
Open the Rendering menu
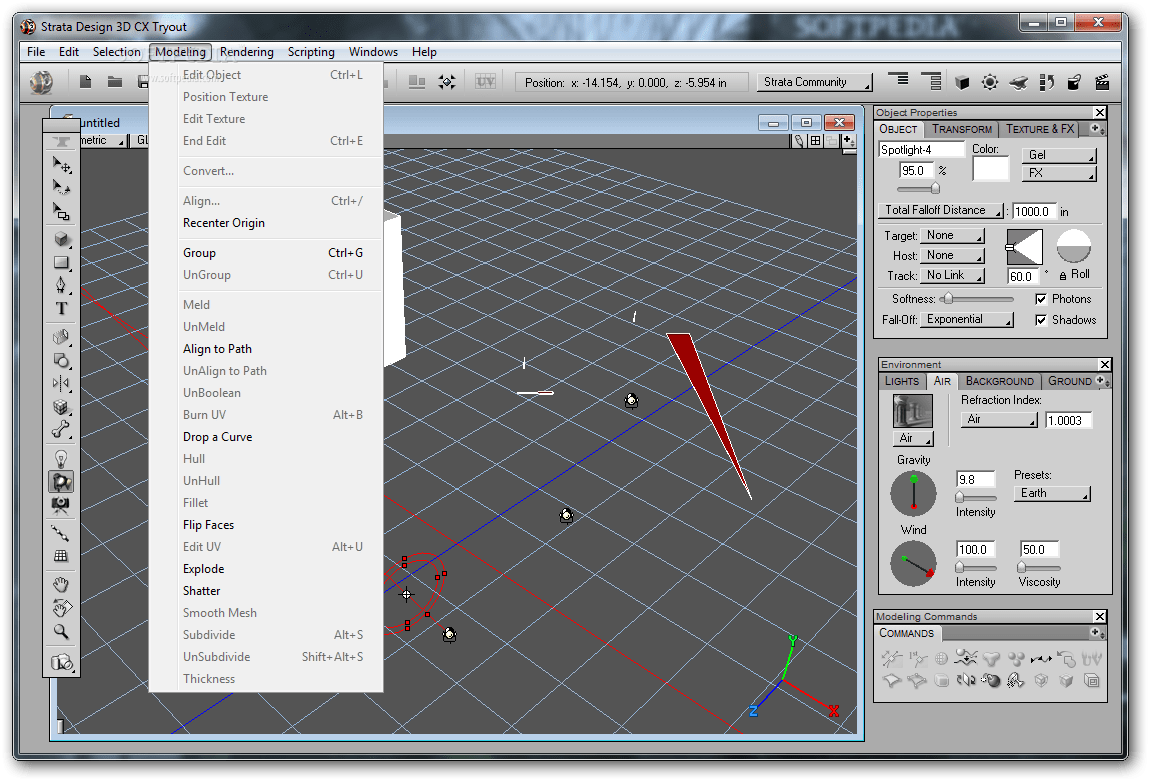(246, 52)
